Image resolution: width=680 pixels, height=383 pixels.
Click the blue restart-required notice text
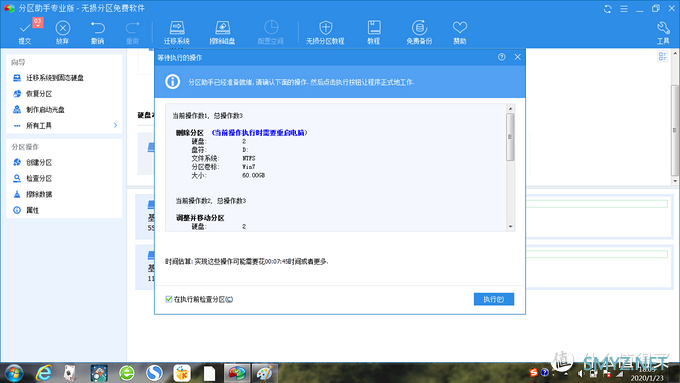(259, 133)
